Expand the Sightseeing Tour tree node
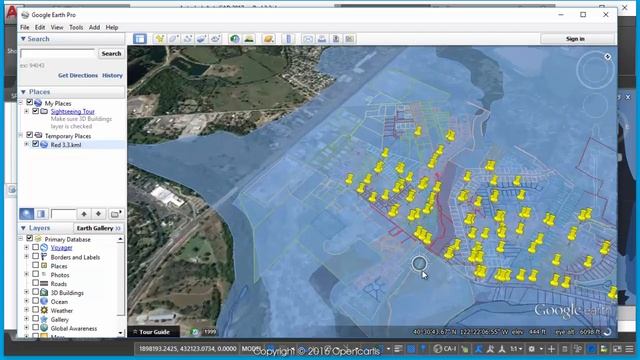 tap(27, 111)
